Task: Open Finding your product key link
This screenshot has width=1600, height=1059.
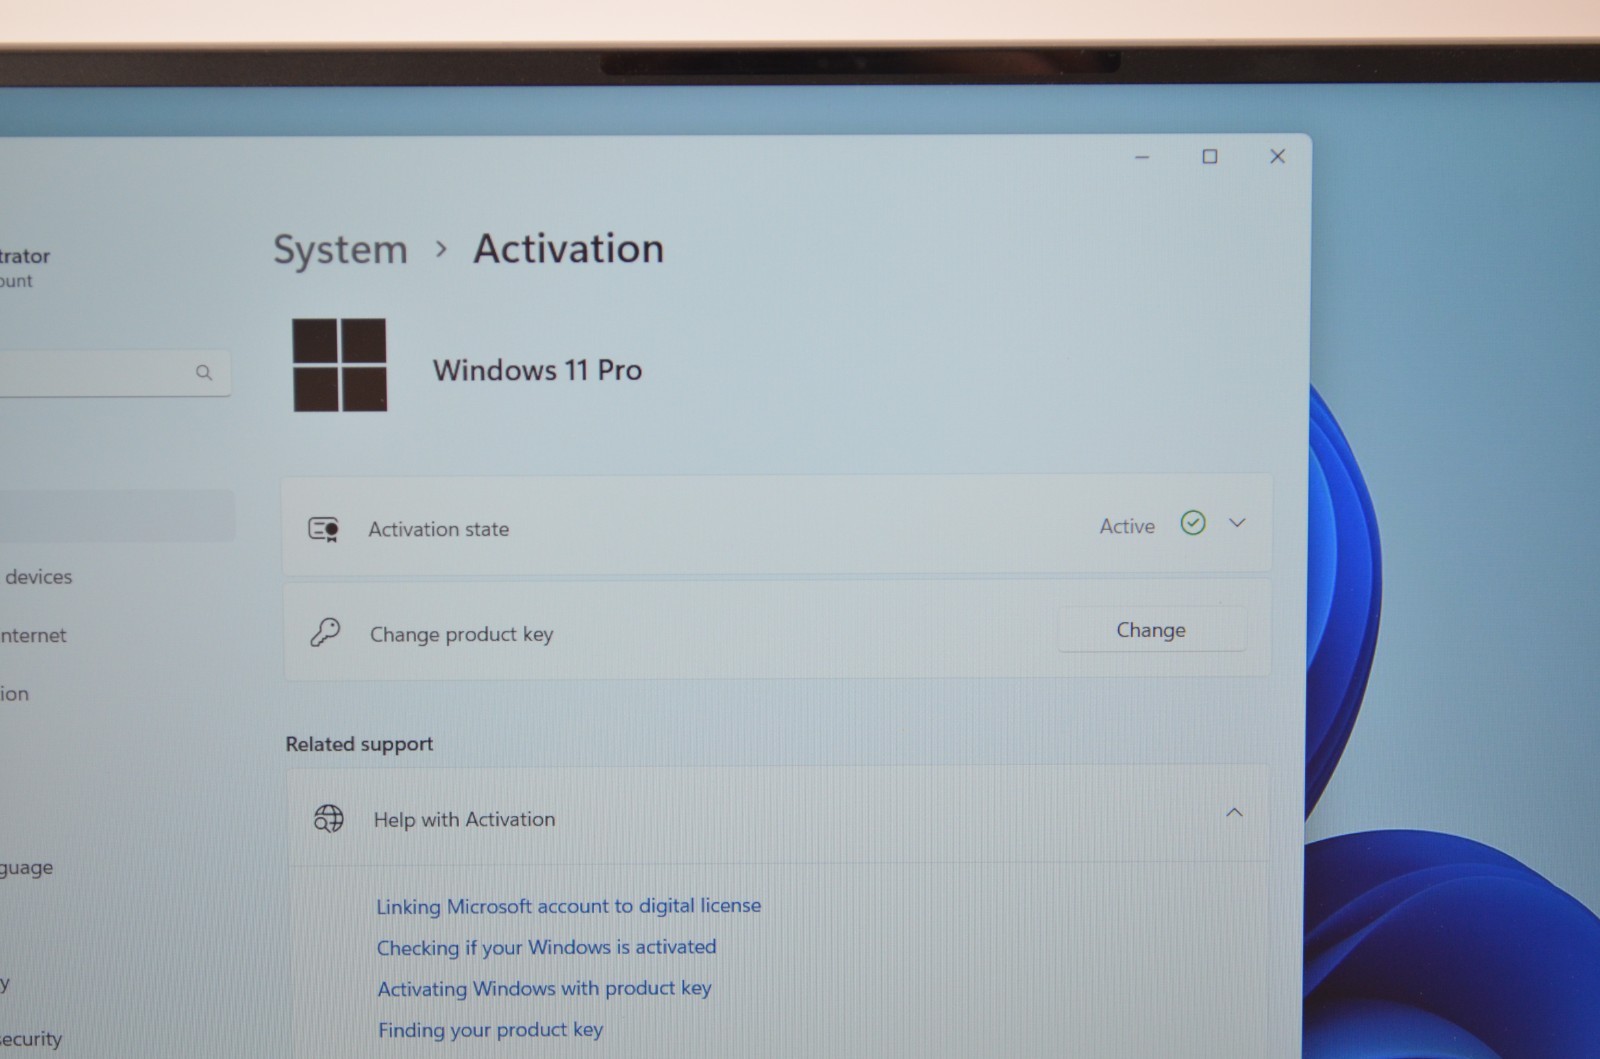Action: [x=490, y=1030]
